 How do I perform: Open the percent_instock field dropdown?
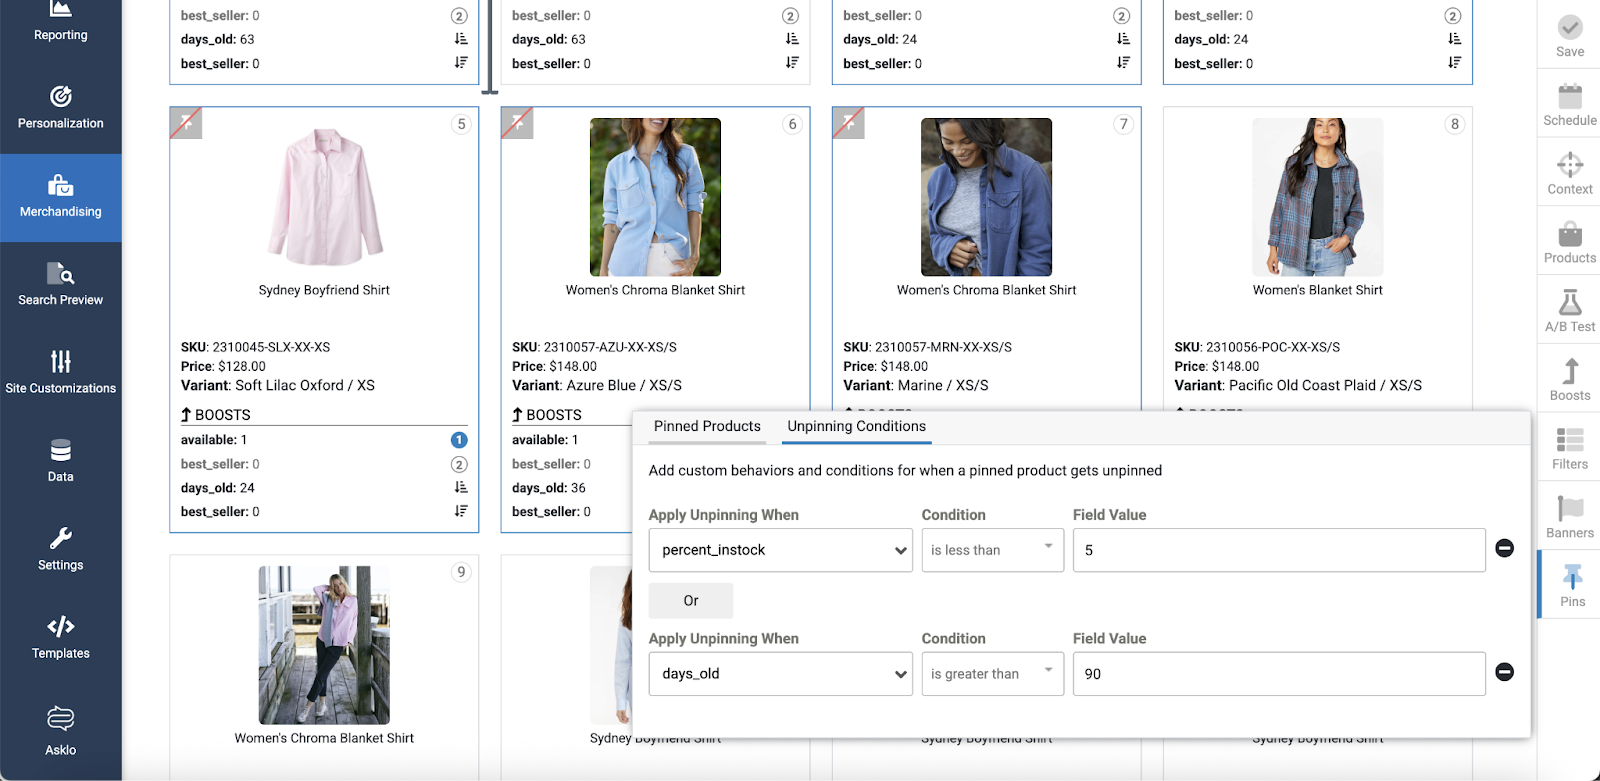point(780,550)
